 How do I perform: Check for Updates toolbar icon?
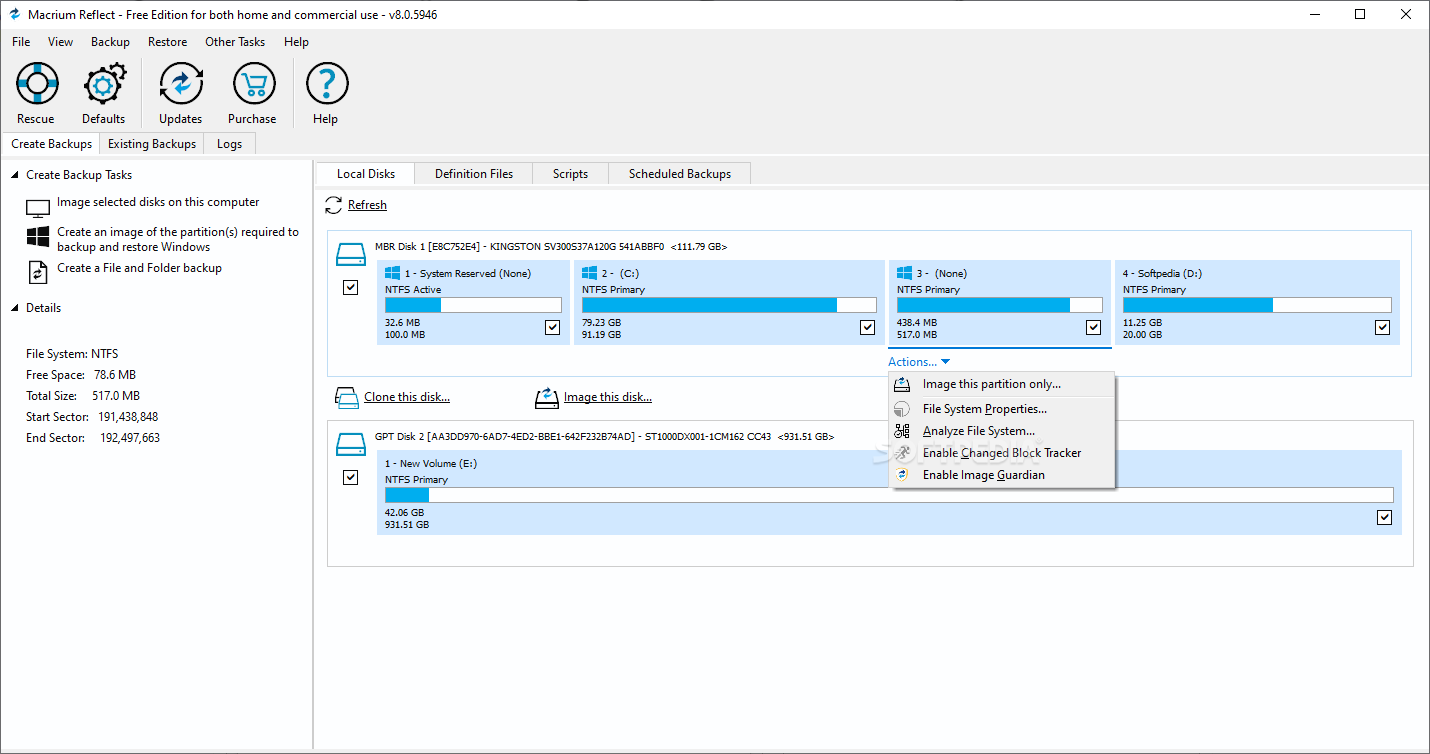pos(181,84)
